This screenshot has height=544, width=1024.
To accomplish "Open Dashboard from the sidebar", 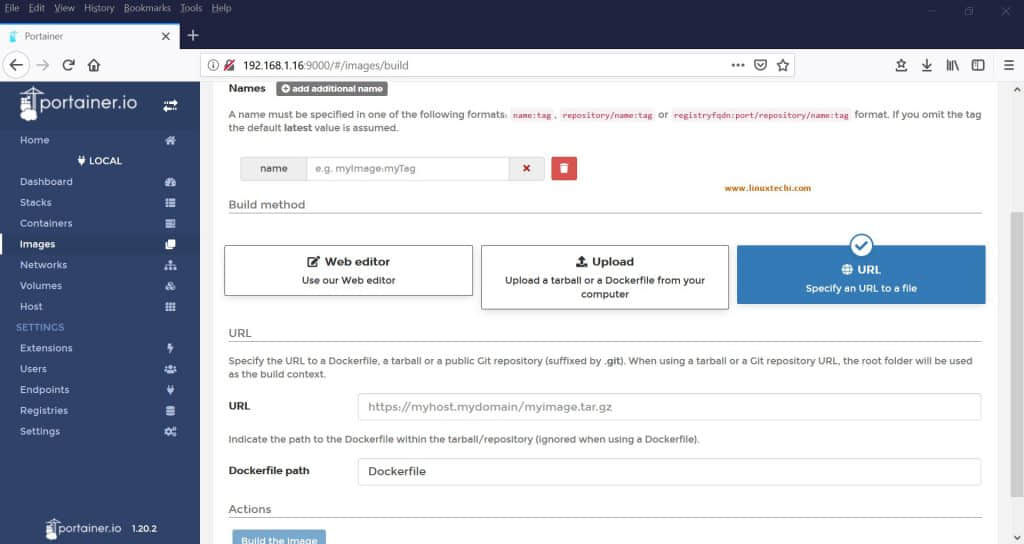I will pos(46,182).
